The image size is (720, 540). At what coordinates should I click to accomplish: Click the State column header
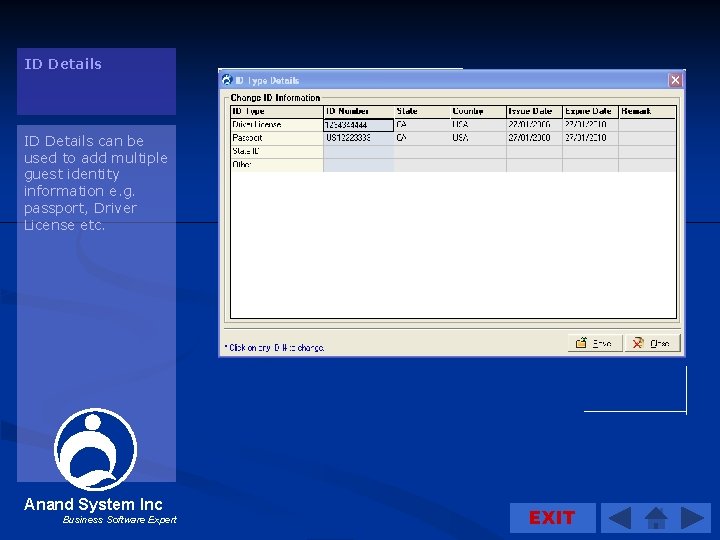point(422,112)
